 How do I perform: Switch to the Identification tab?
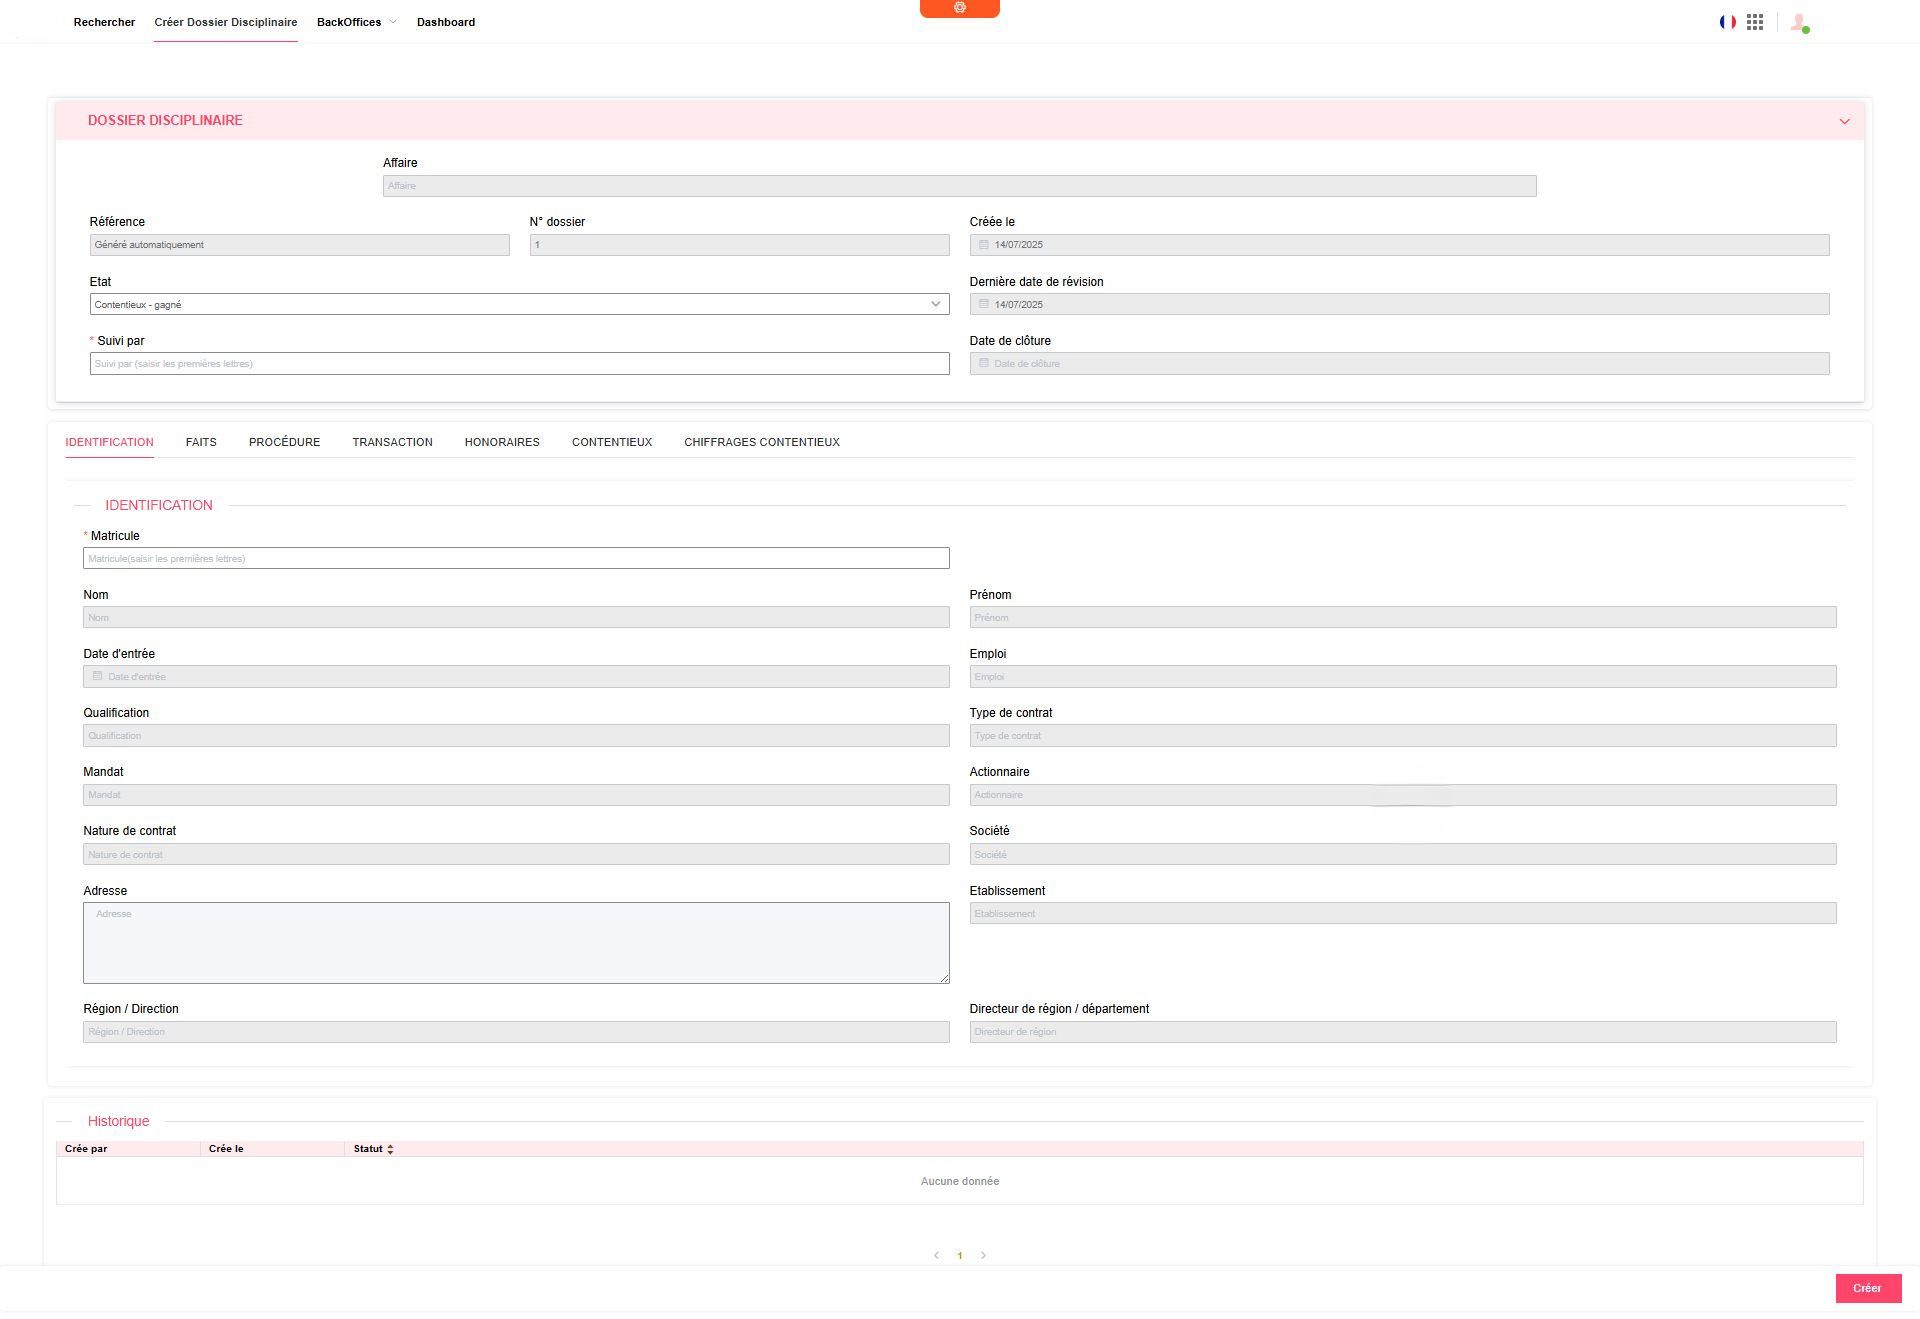[x=109, y=442]
